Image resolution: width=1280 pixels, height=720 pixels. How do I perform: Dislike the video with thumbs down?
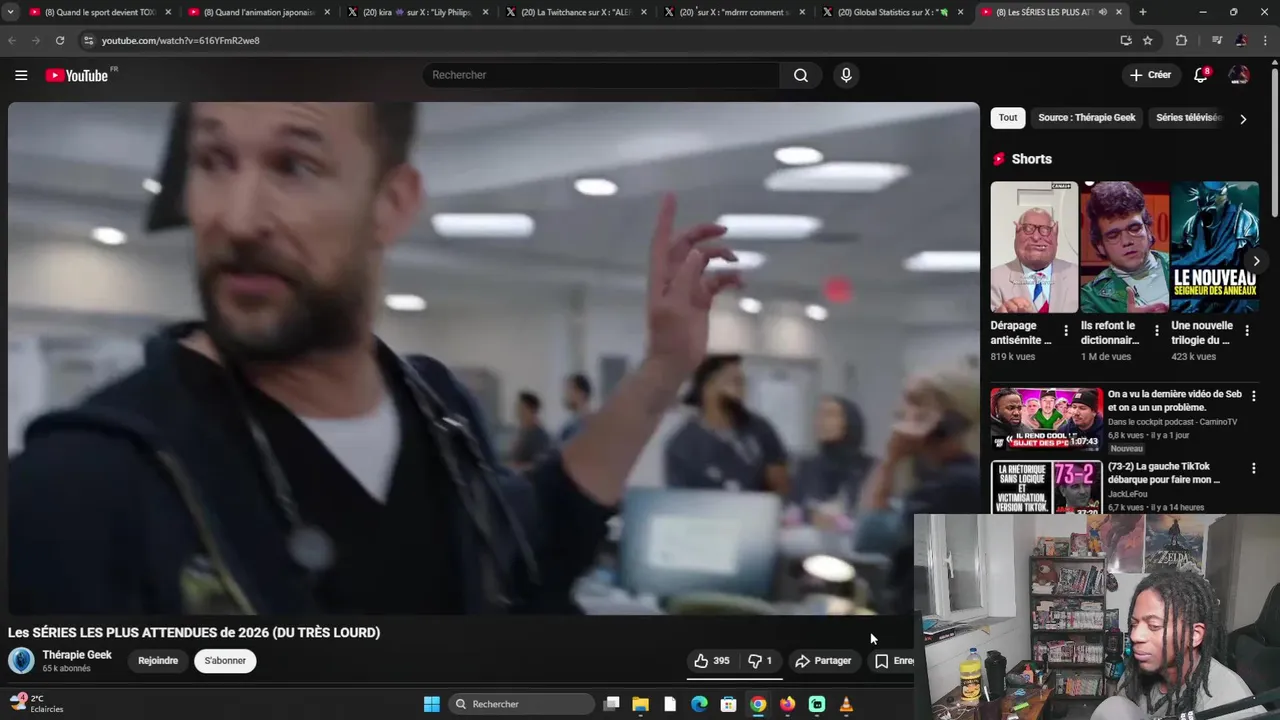[x=761, y=661]
